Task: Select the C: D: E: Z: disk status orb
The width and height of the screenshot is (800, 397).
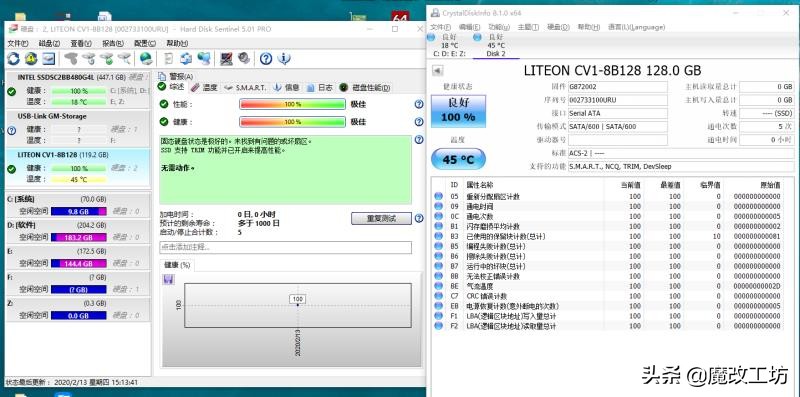Action: pyautogui.click(x=431, y=37)
